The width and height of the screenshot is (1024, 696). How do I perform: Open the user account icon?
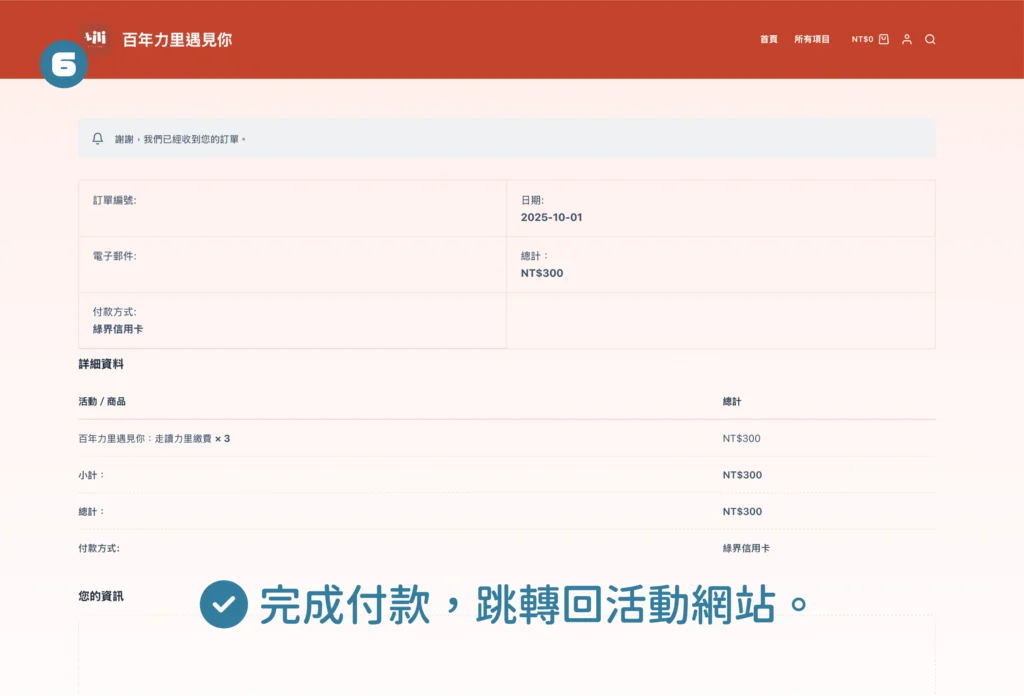tap(907, 39)
